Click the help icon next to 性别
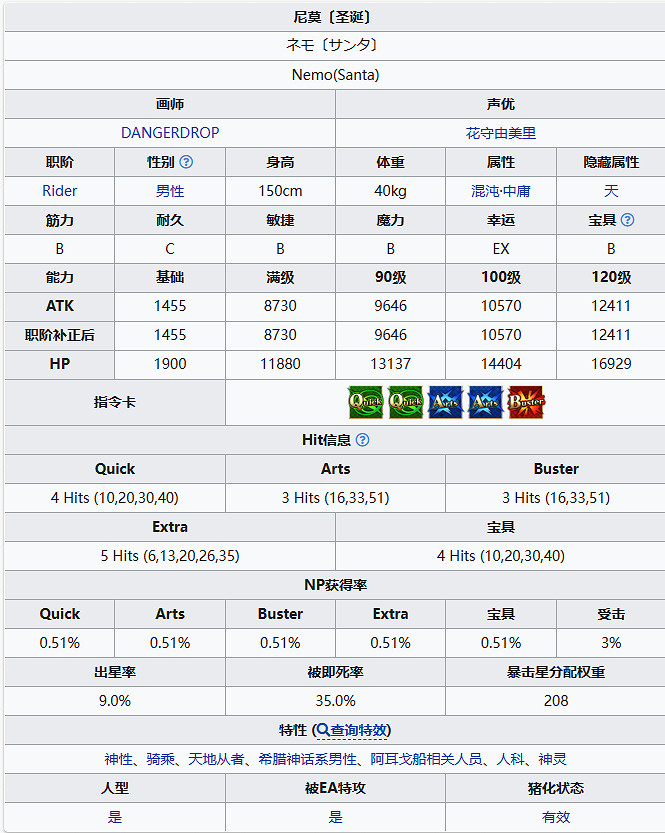This screenshot has height=833, width=665. pos(186,162)
